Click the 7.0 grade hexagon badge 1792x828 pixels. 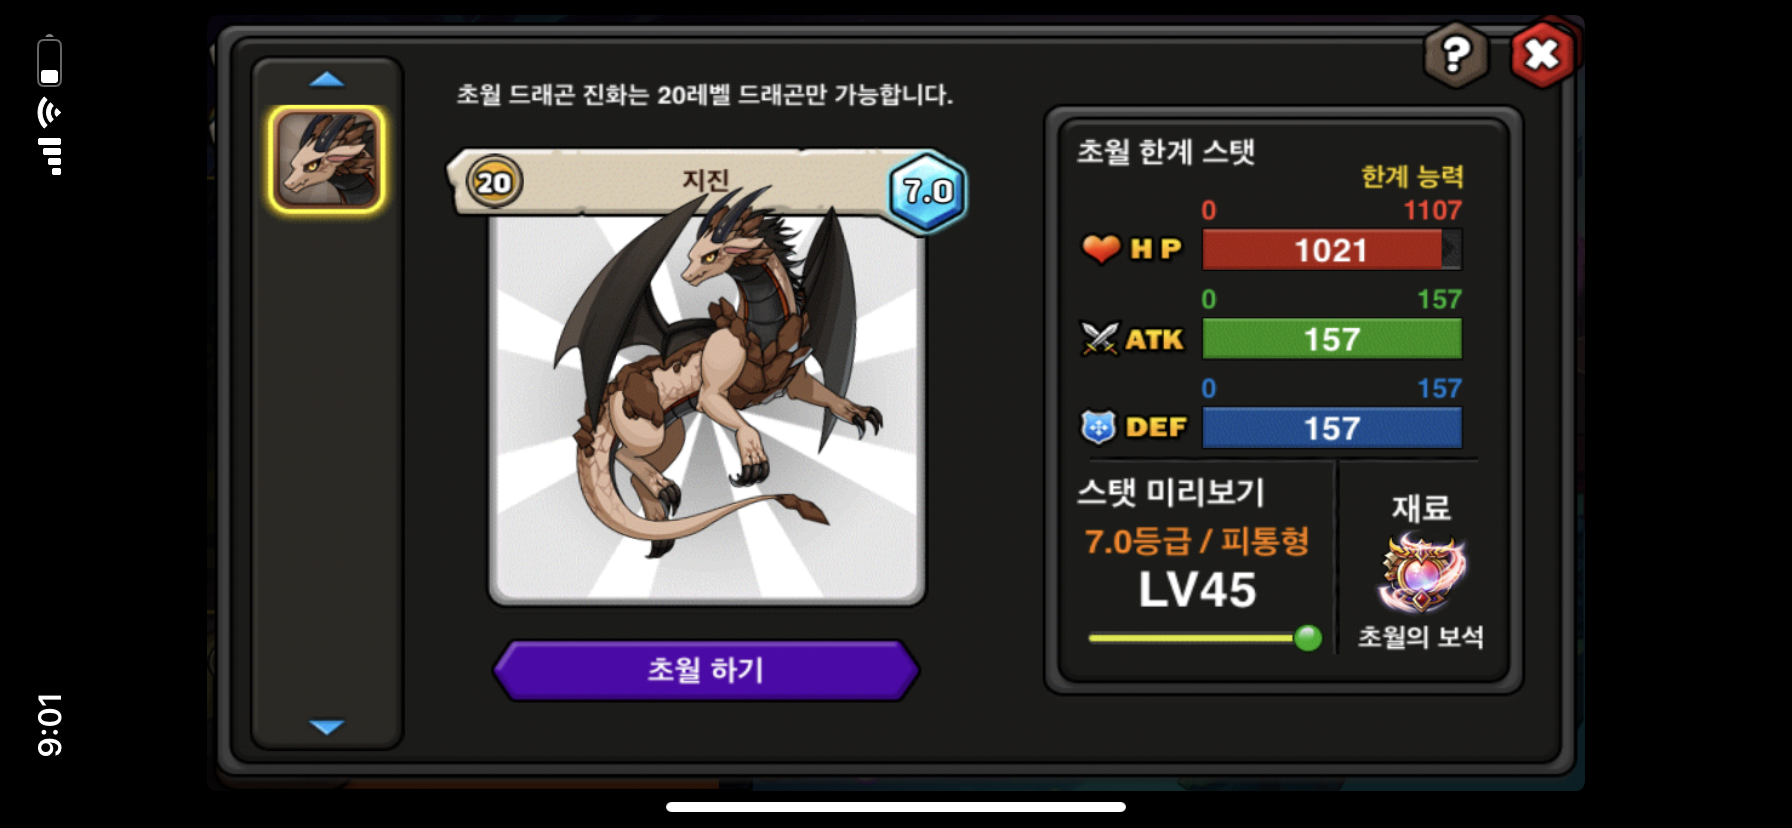pos(928,190)
